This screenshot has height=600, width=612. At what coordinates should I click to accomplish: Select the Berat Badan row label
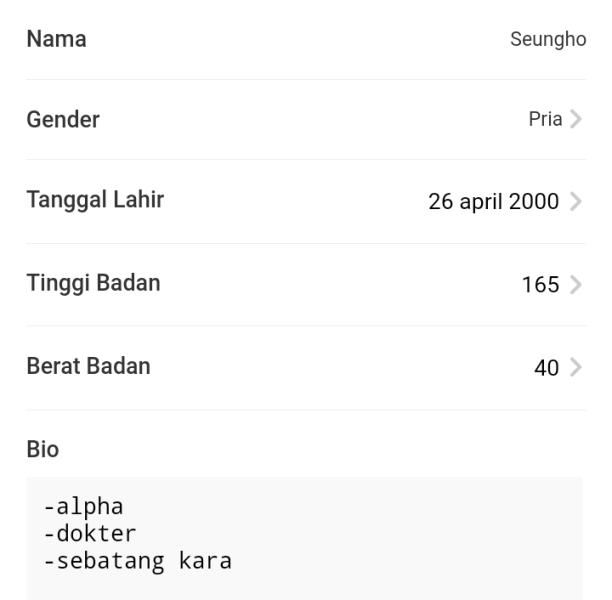coord(89,366)
